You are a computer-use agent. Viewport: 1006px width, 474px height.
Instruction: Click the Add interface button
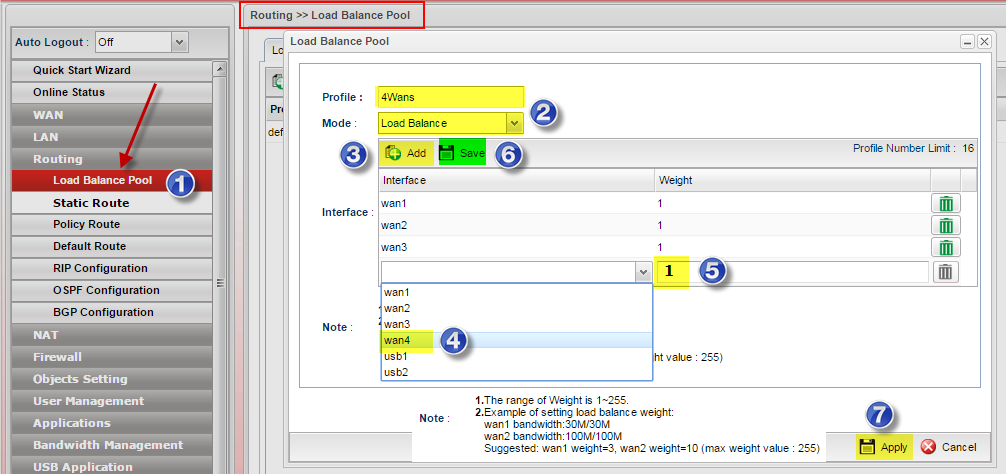[406, 153]
